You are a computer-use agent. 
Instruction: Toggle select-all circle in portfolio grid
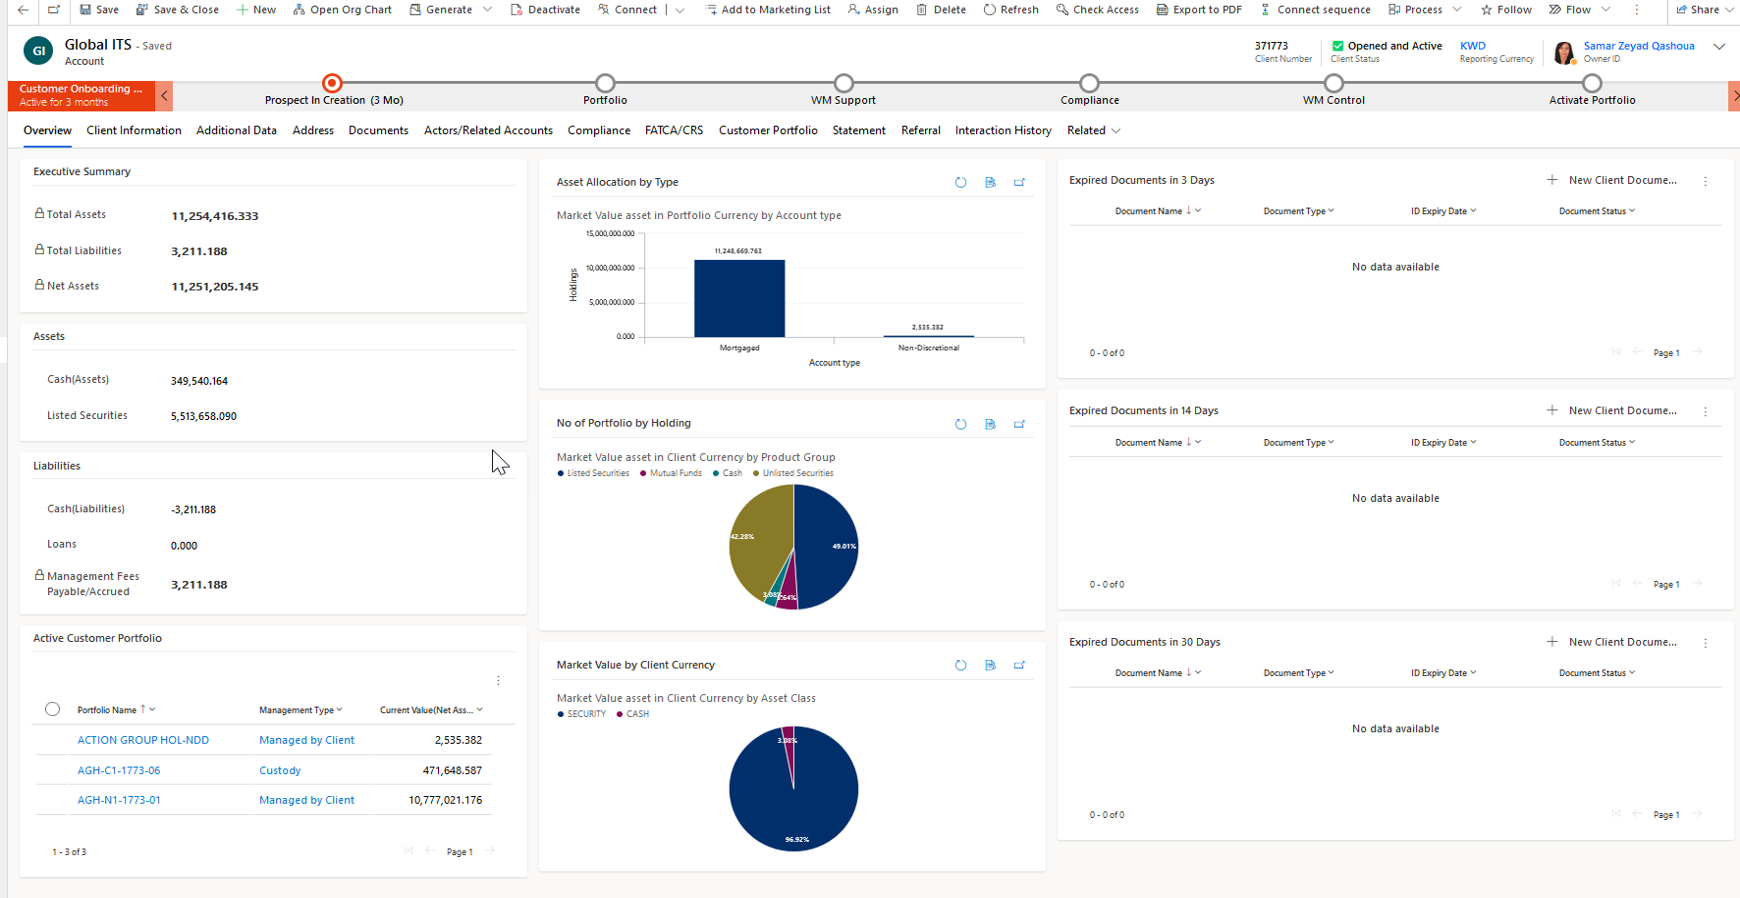click(52, 710)
